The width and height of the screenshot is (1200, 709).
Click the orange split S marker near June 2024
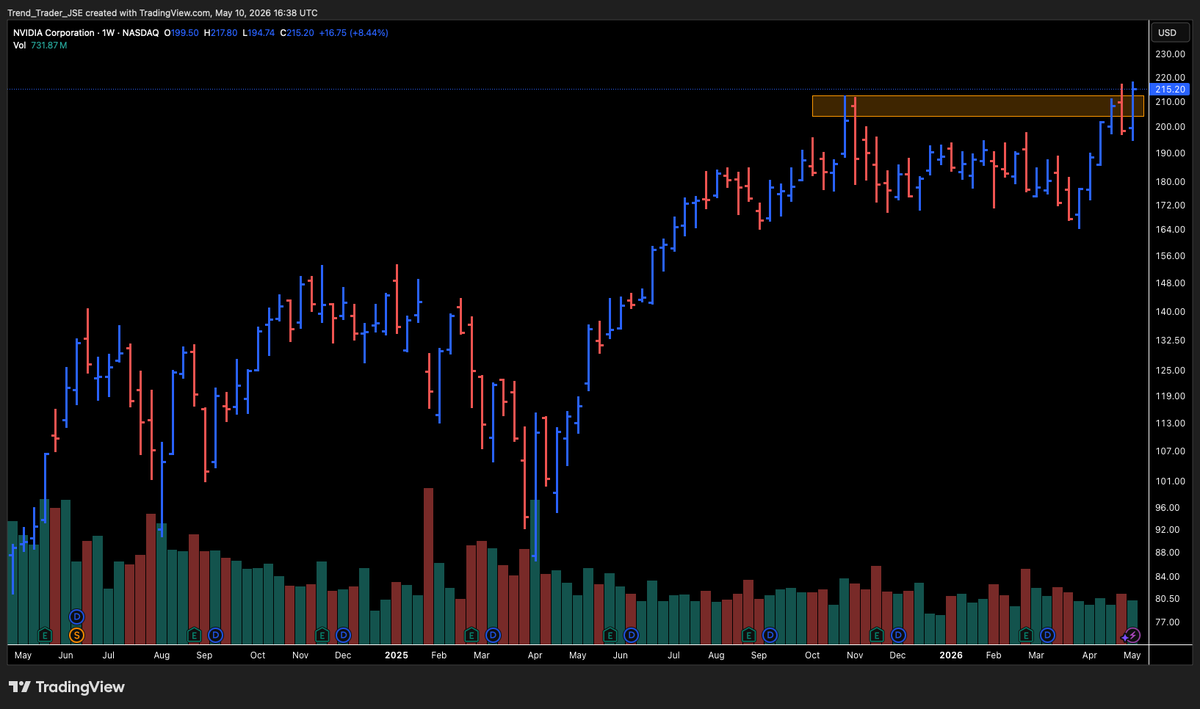pyautogui.click(x=77, y=634)
